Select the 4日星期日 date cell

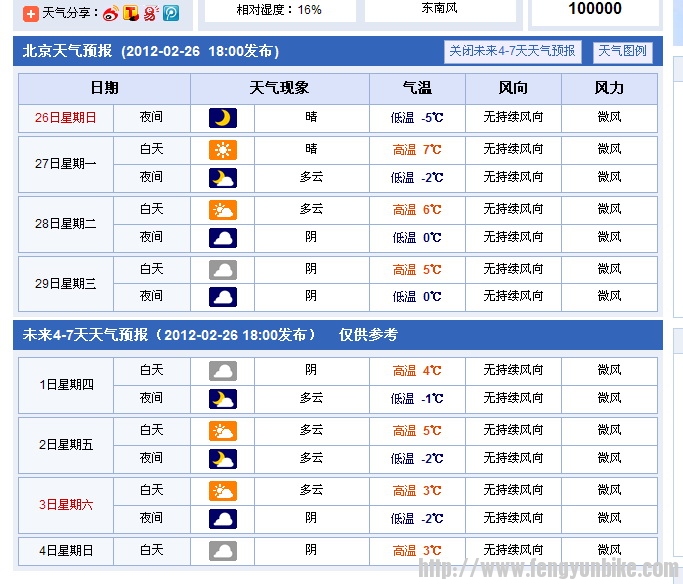click(x=66, y=551)
